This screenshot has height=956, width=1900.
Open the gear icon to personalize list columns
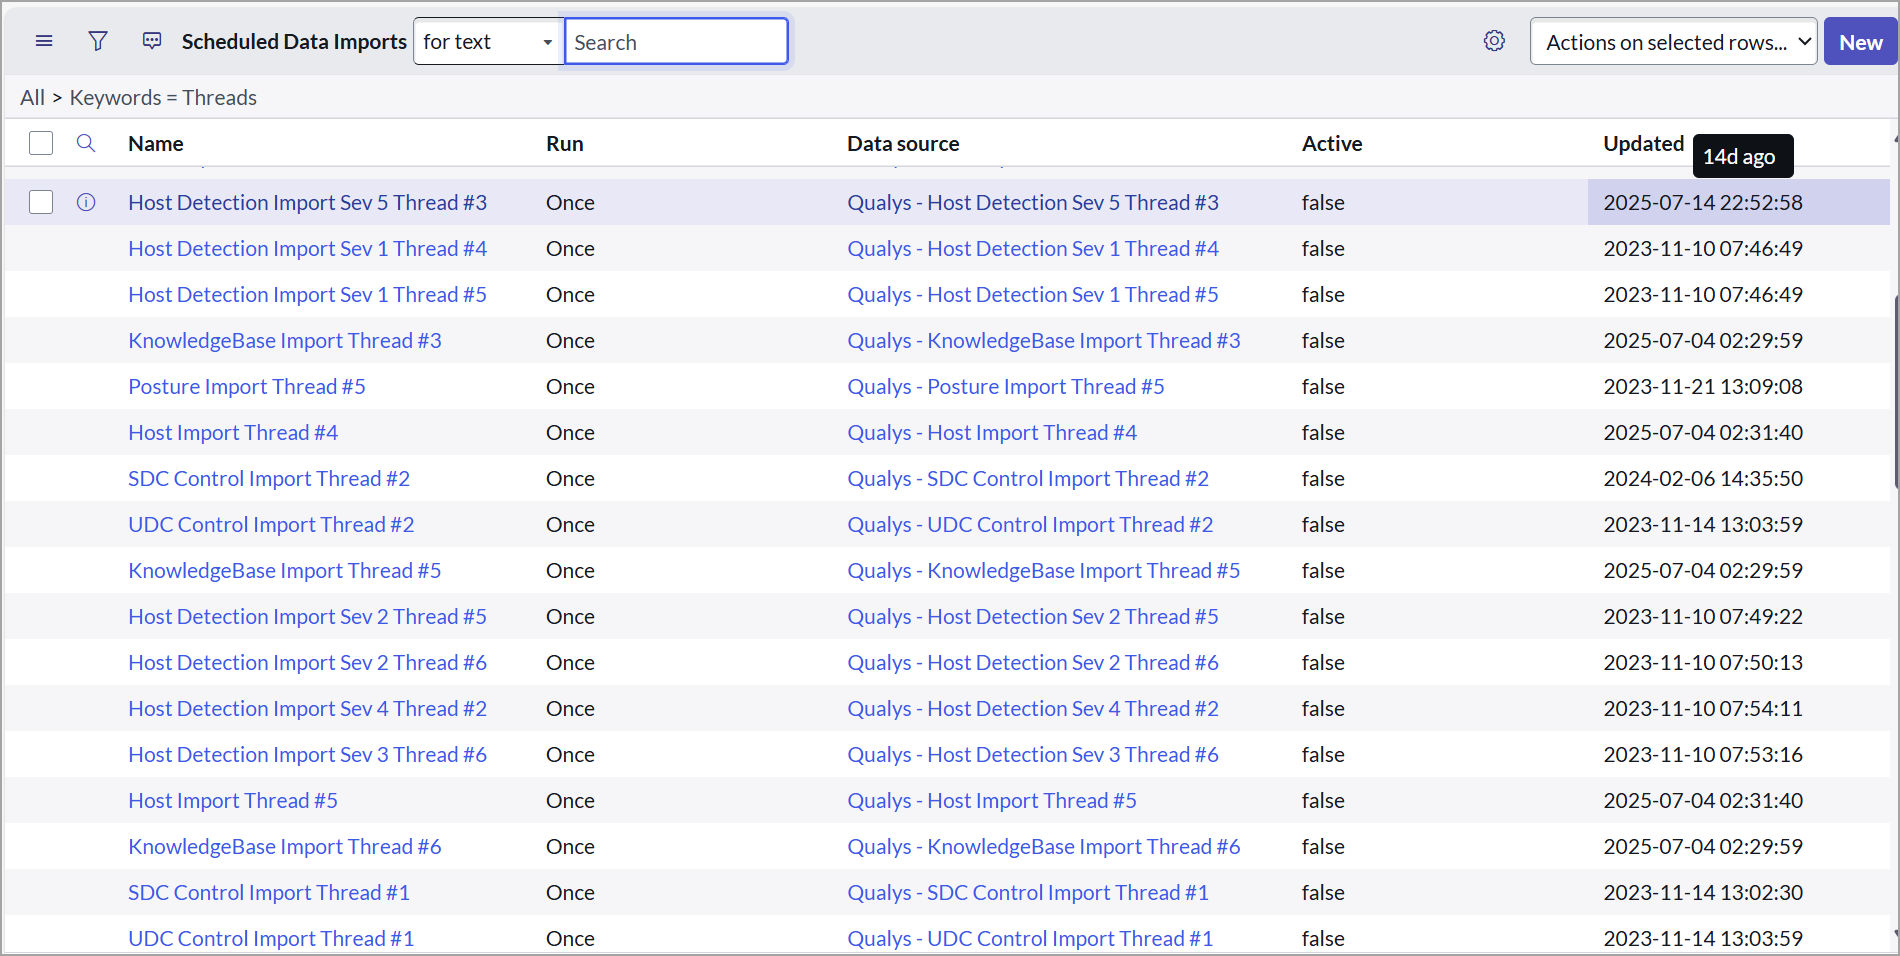[1494, 41]
